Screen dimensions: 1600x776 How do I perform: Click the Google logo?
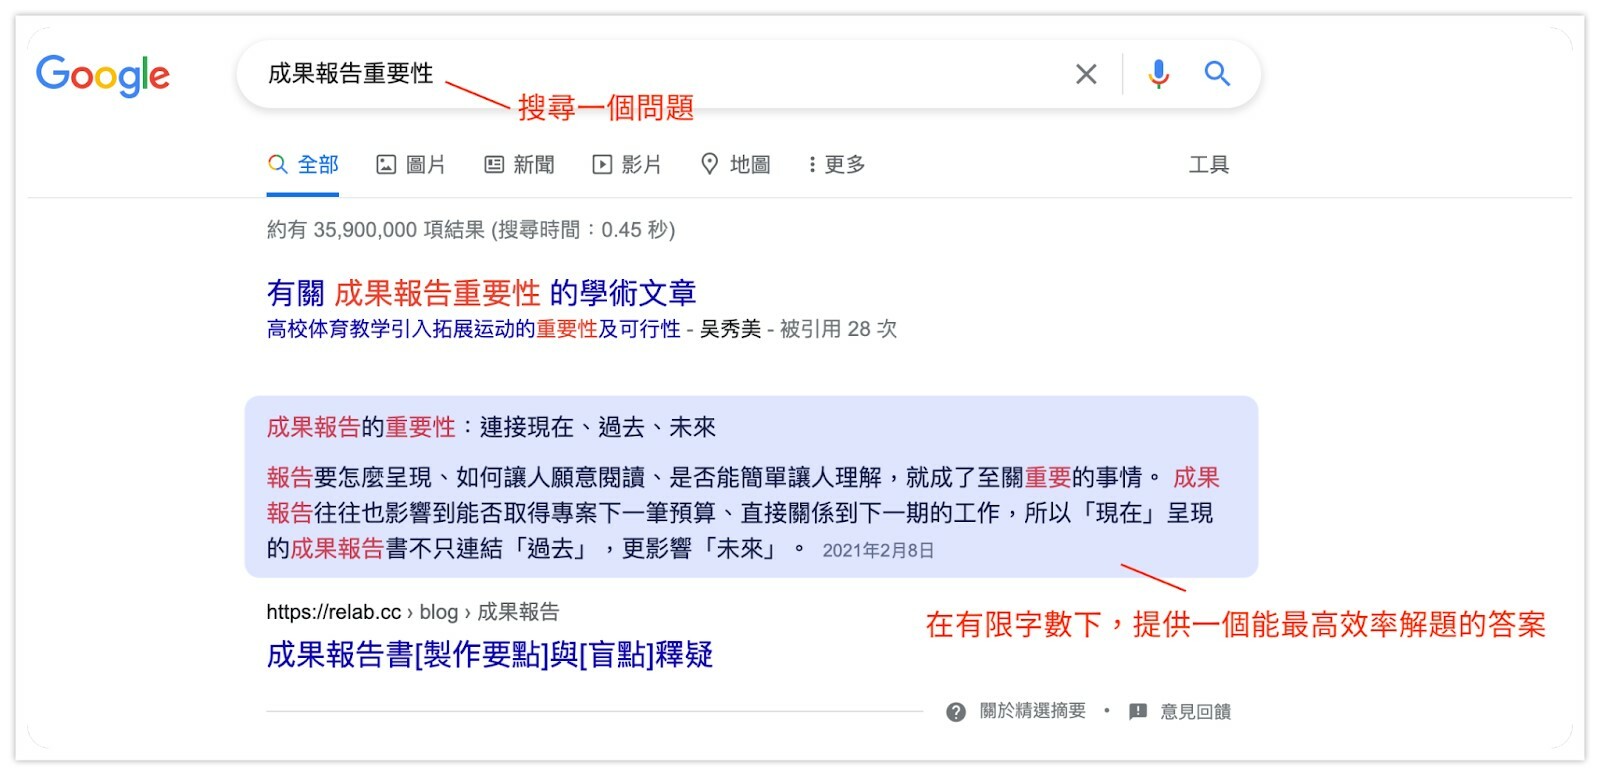pos(103,75)
